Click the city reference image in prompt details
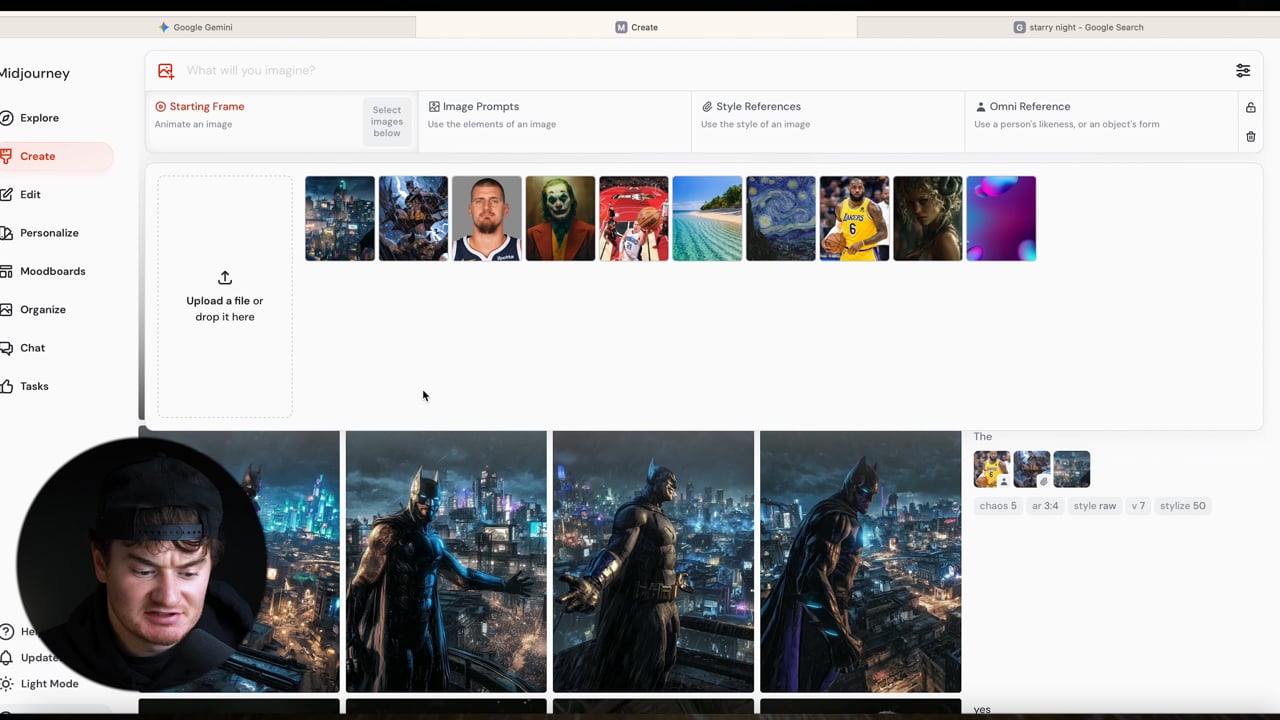Image resolution: width=1280 pixels, height=720 pixels. [x=1072, y=469]
